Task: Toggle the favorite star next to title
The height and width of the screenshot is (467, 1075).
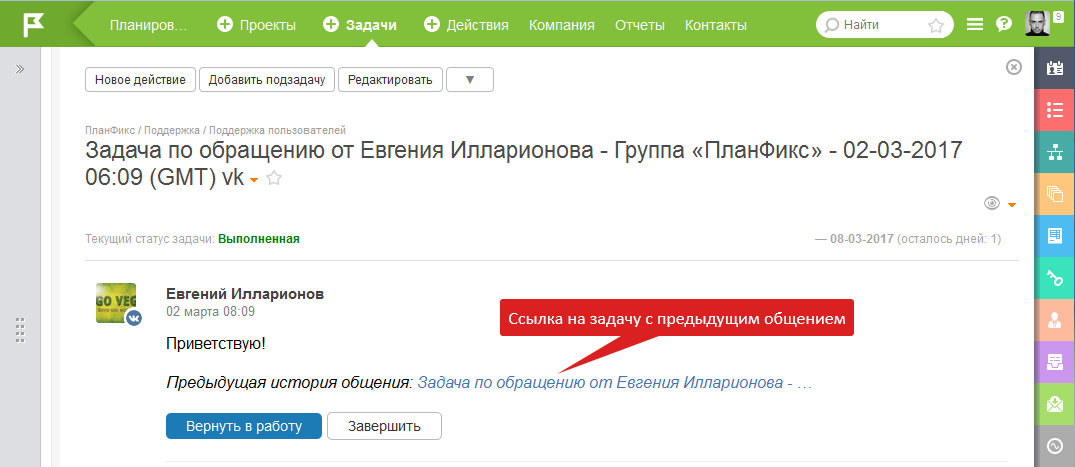Action: point(274,178)
